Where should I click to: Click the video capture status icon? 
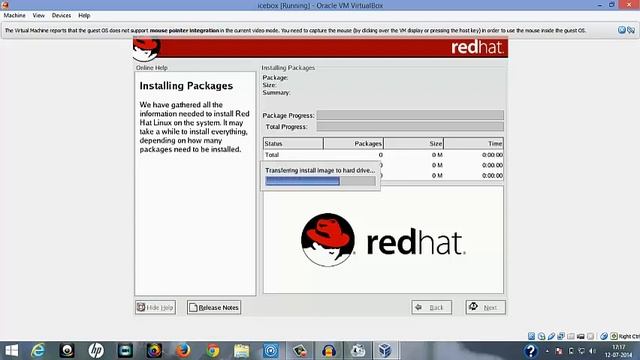tap(580, 336)
